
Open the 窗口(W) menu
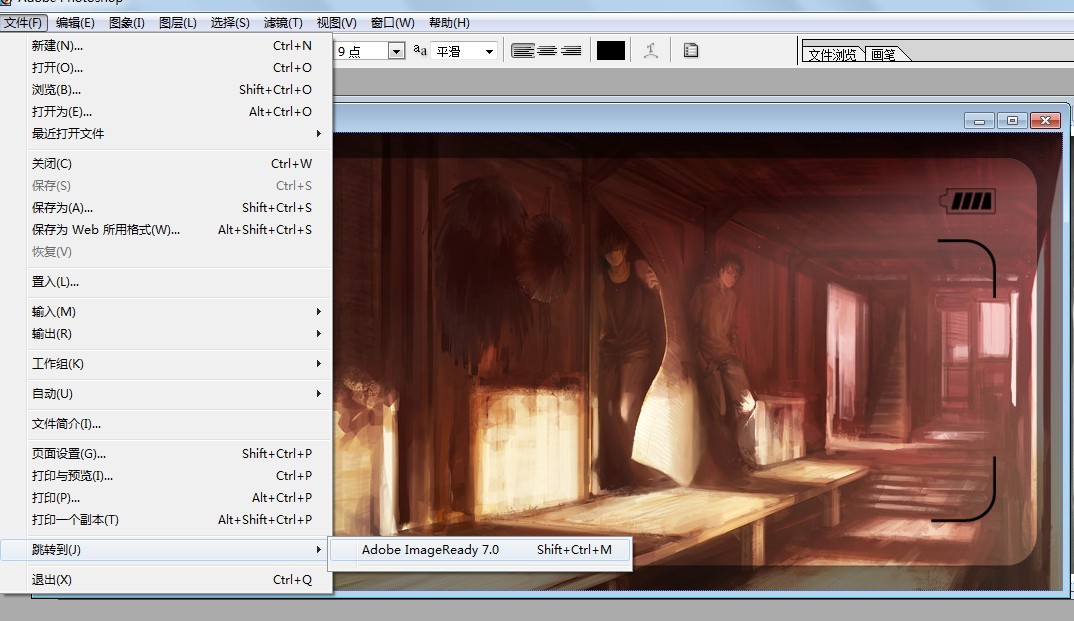tap(392, 23)
